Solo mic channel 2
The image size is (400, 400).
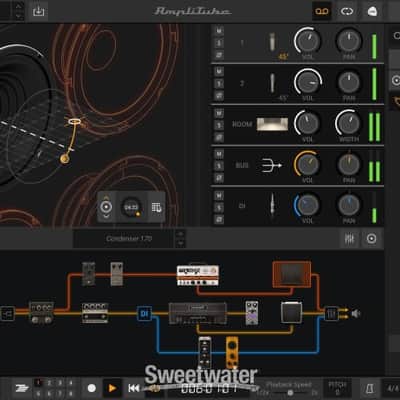tap(219, 83)
